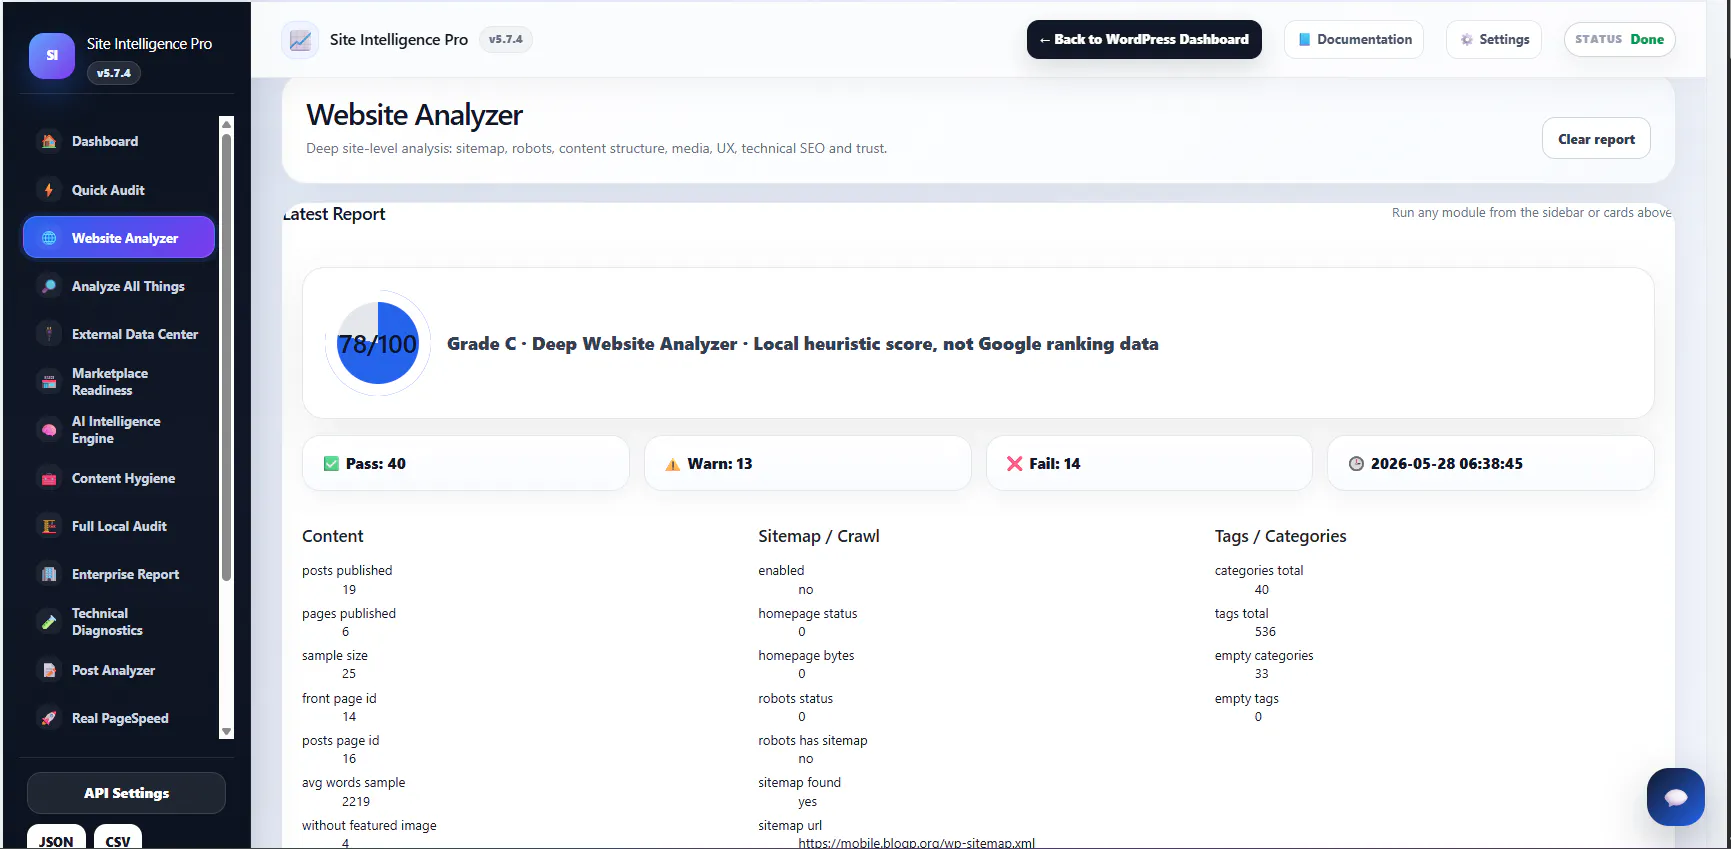The height and width of the screenshot is (849, 1731).
Task: Launch Quick Audit via the lightning icon
Action: click(x=49, y=190)
